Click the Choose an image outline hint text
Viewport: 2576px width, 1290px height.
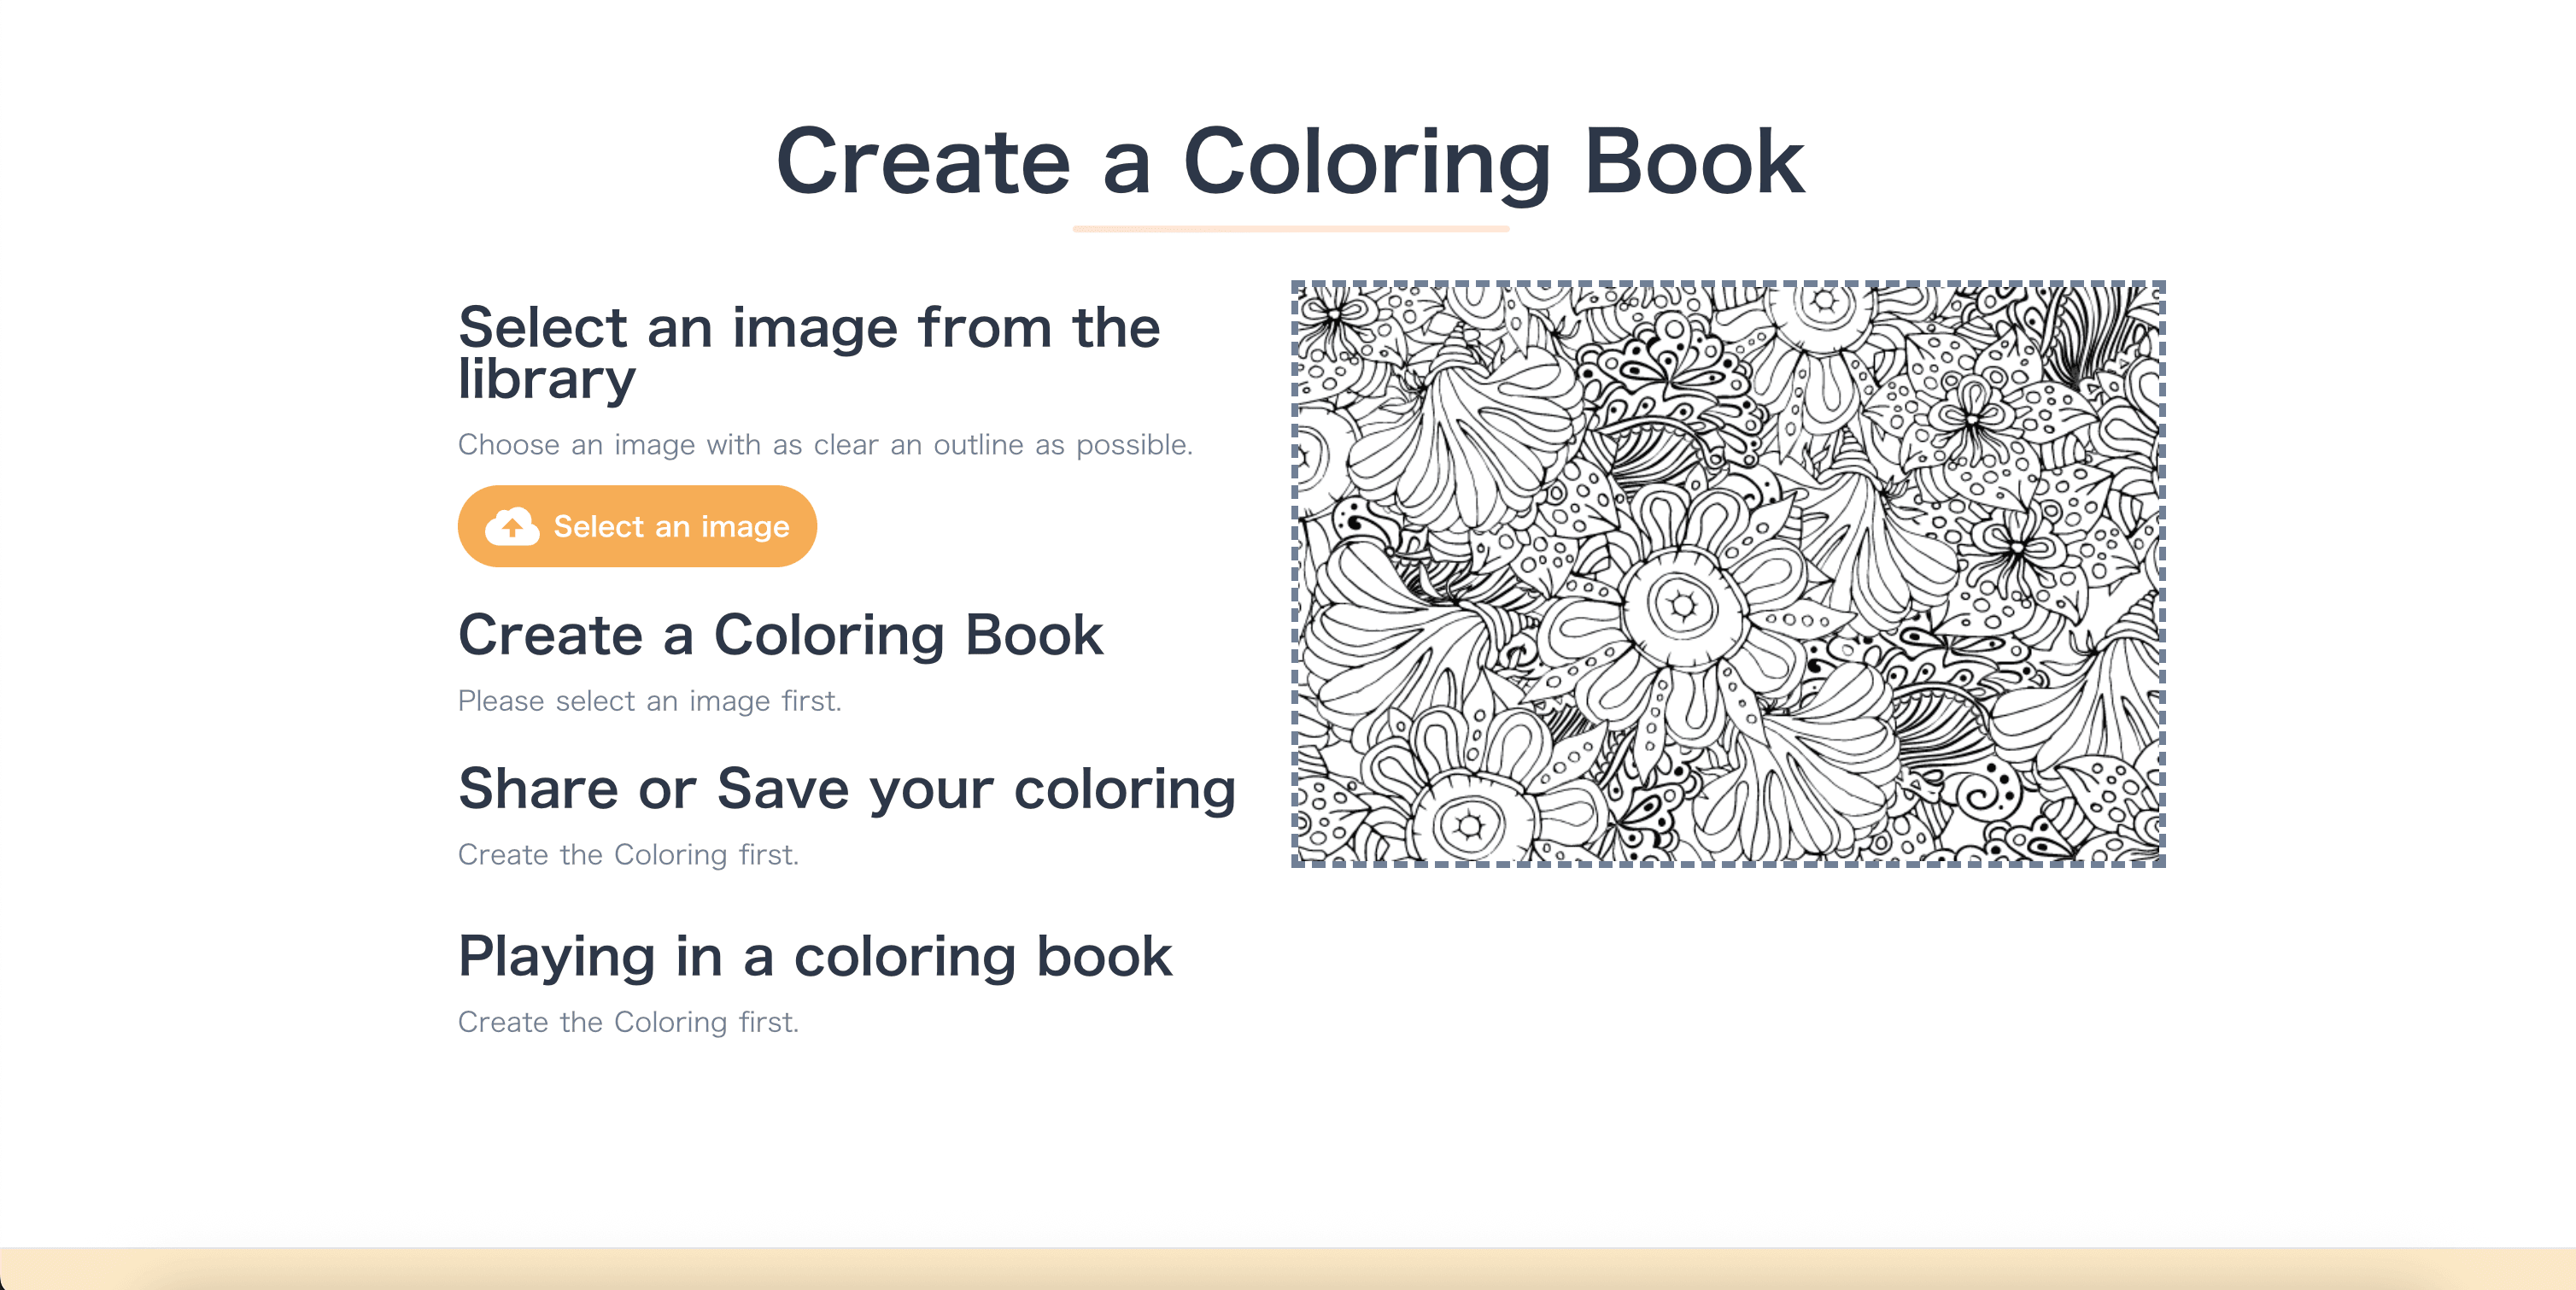coord(825,444)
